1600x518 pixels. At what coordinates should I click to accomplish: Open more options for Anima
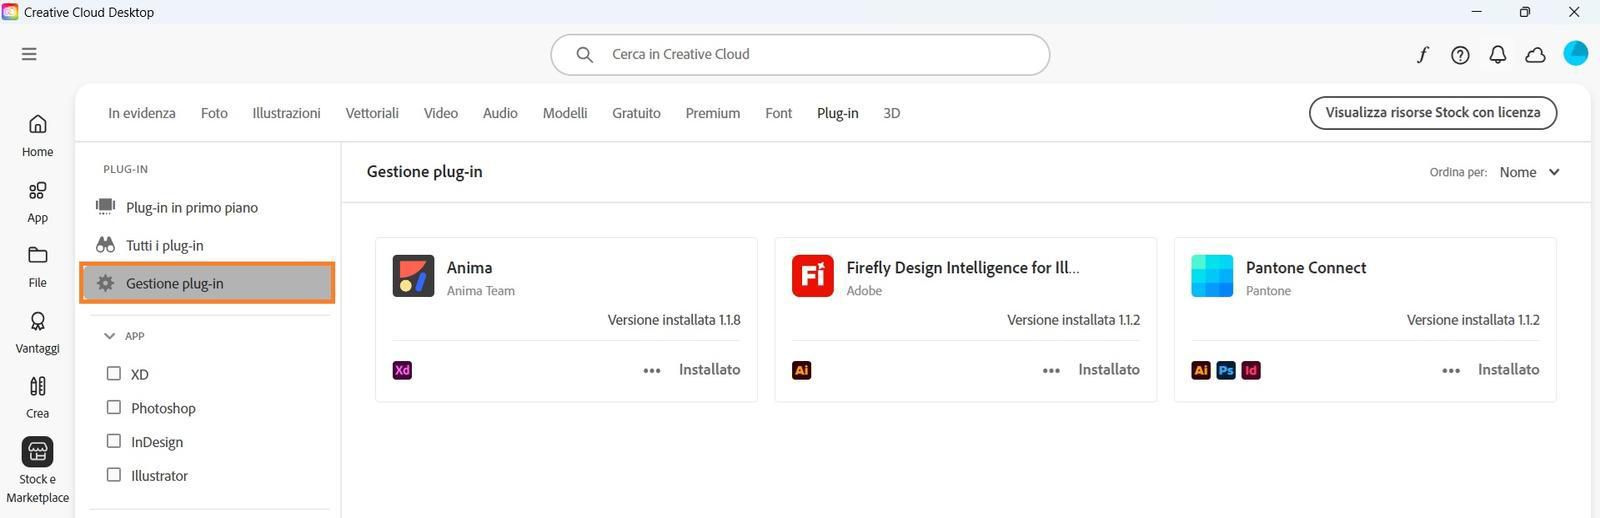(x=652, y=370)
